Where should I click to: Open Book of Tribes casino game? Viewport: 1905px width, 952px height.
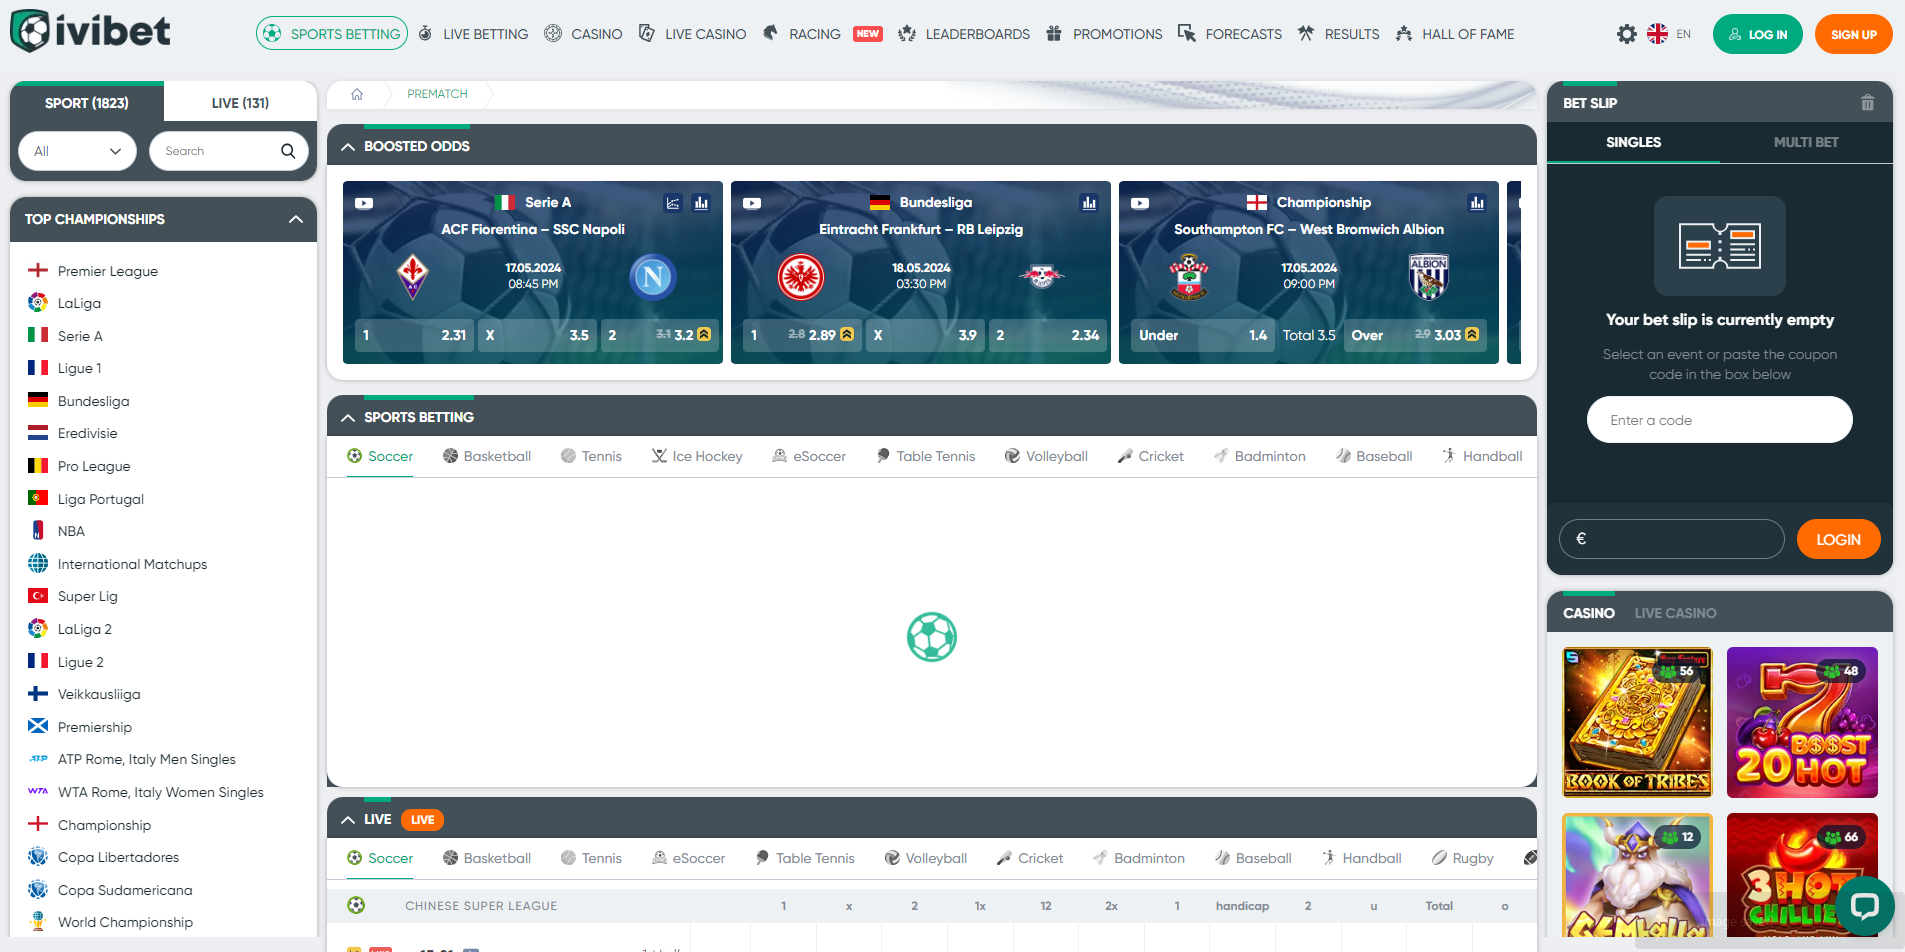click(1637, 722)
